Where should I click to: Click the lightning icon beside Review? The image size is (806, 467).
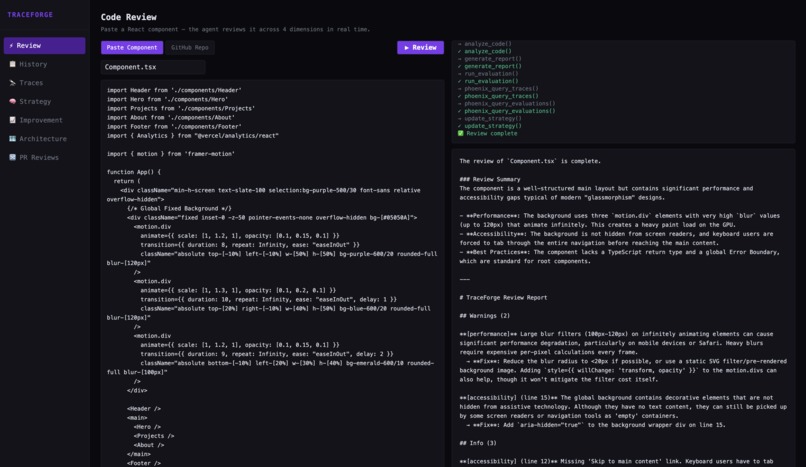click(x=11, y=46)
